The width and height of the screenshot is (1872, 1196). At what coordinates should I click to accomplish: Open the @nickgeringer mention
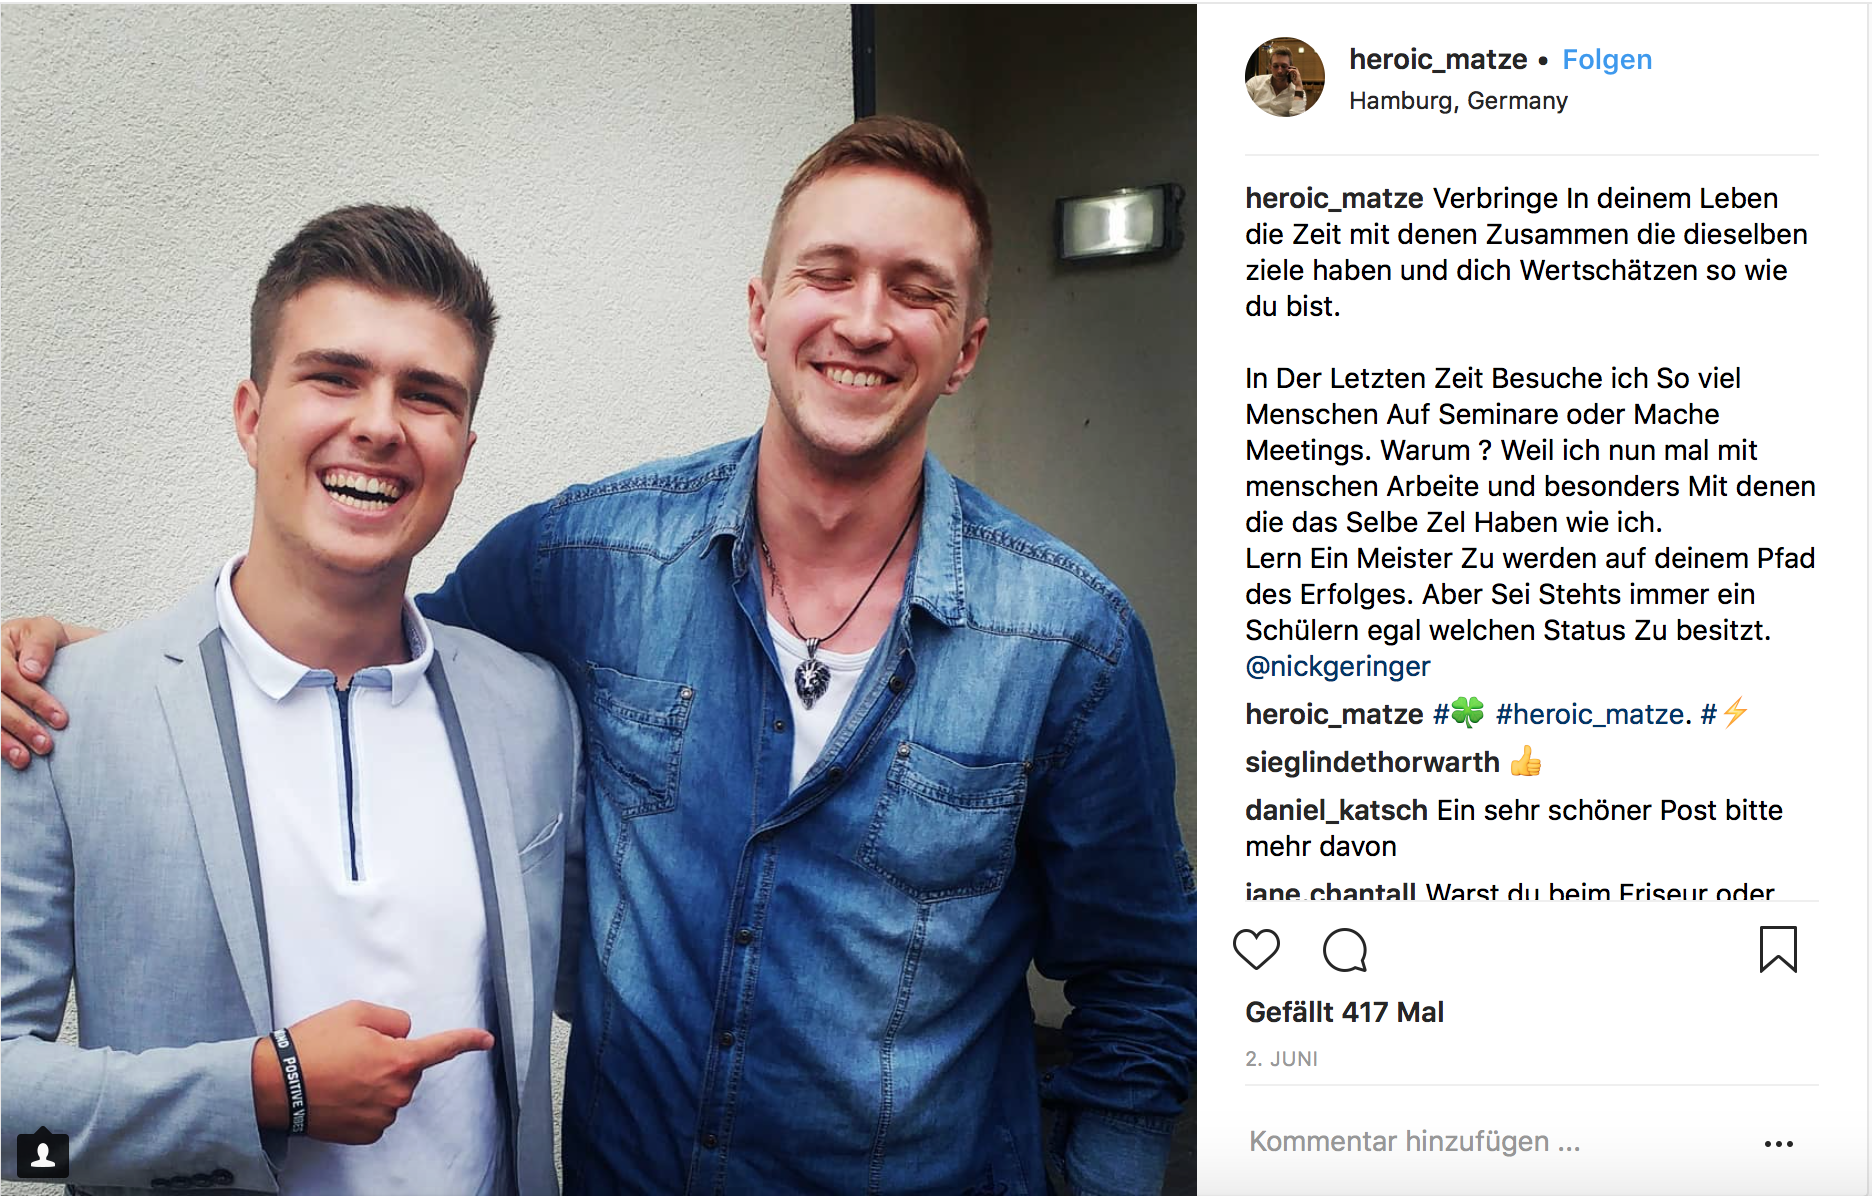pos(1338,666)
